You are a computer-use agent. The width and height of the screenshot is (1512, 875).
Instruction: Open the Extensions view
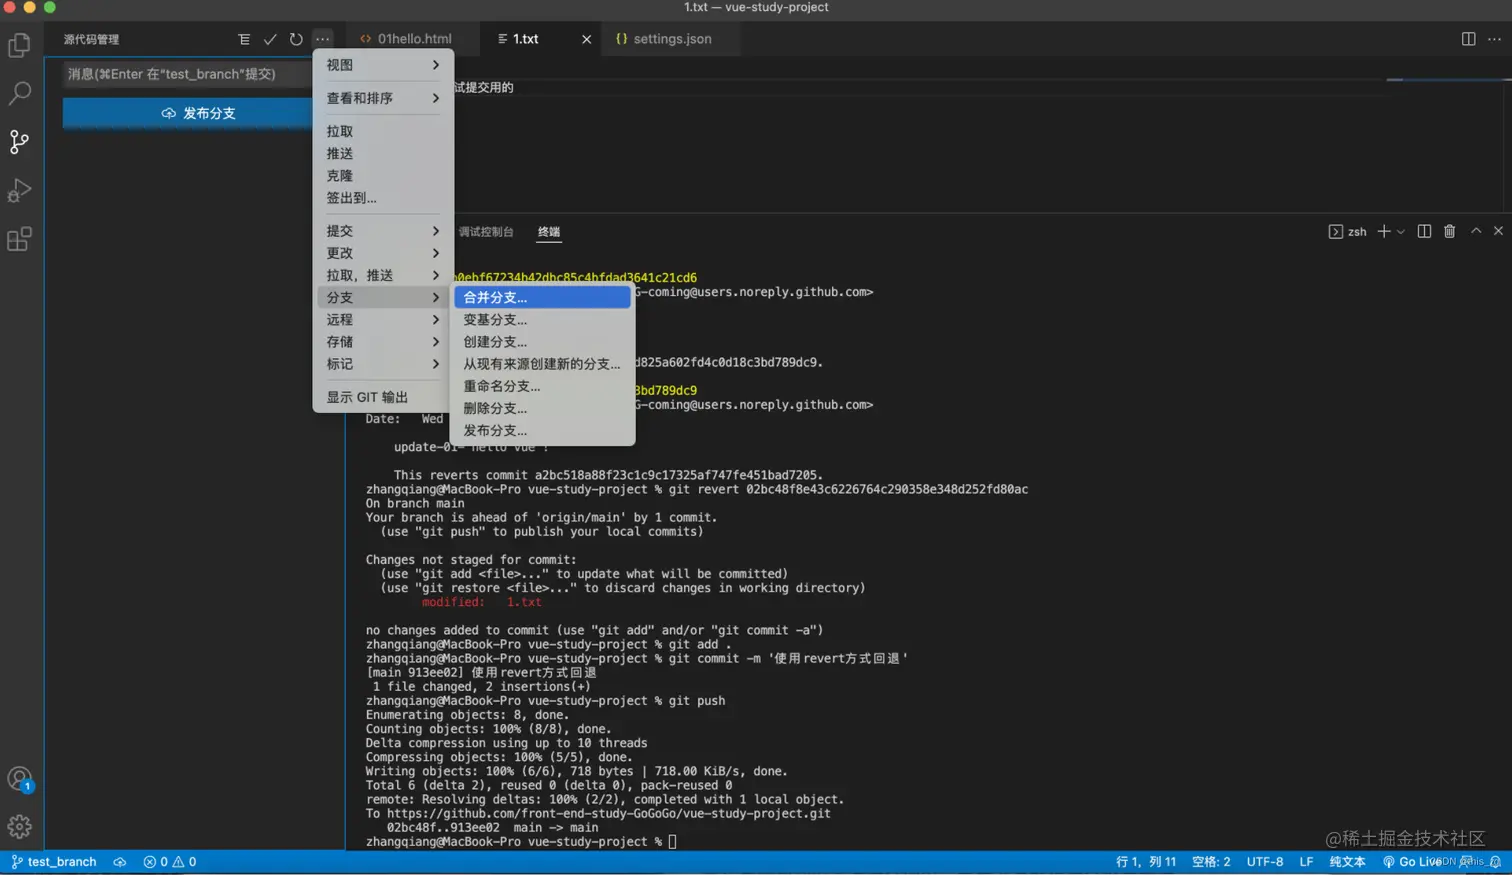pyautogui.click(x=19, y=239)
